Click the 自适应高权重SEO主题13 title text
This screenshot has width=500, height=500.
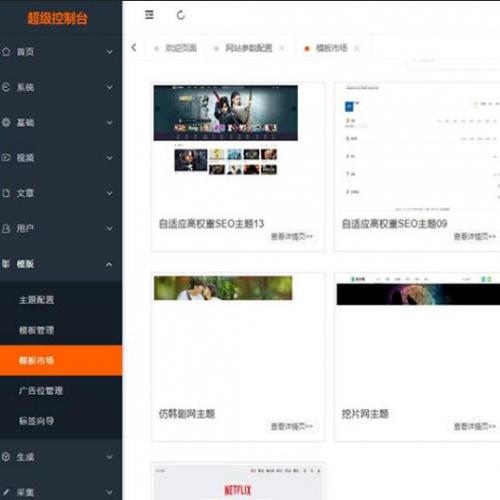click(211, 223)
